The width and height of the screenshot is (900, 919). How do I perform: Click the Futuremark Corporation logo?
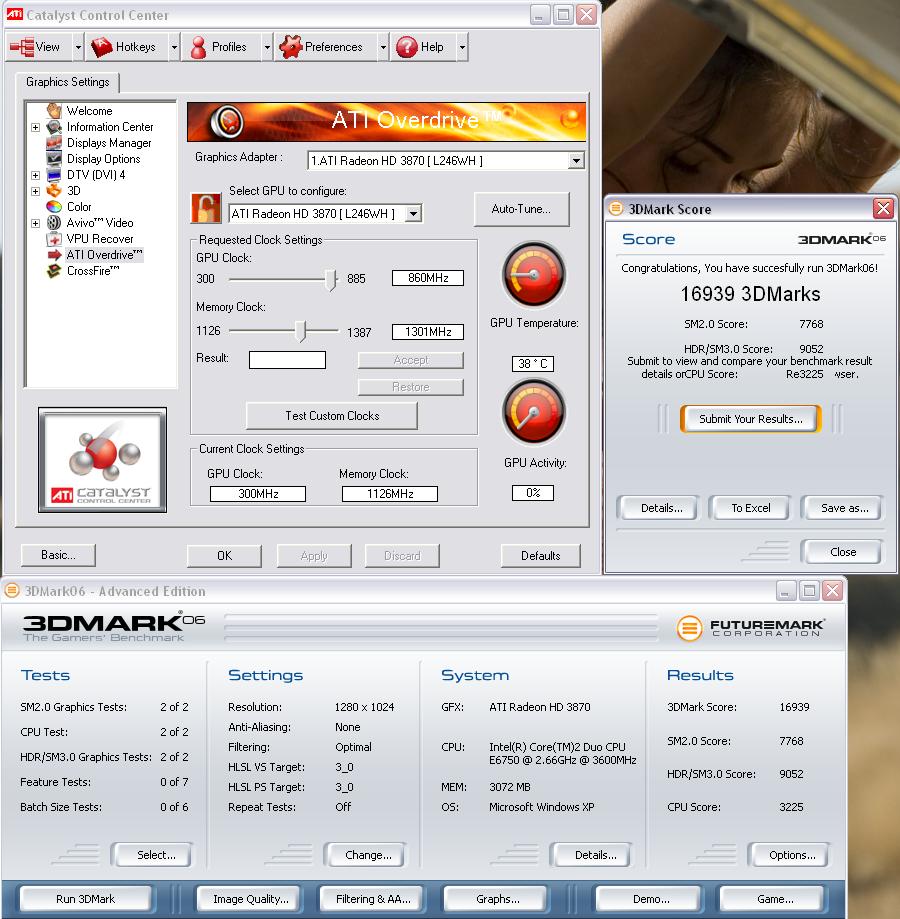[751, 628]
